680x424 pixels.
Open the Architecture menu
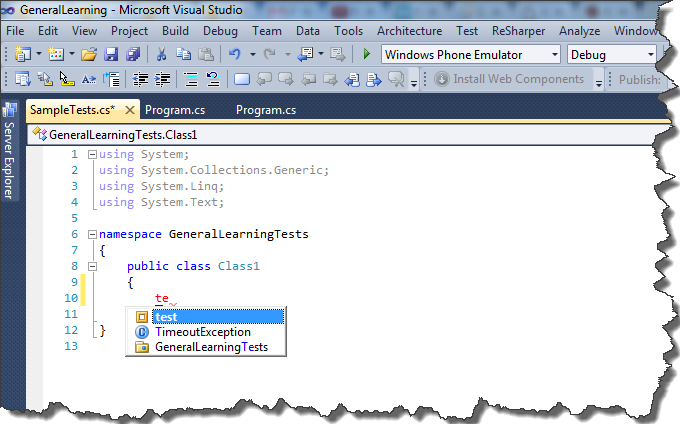(409, 31)
